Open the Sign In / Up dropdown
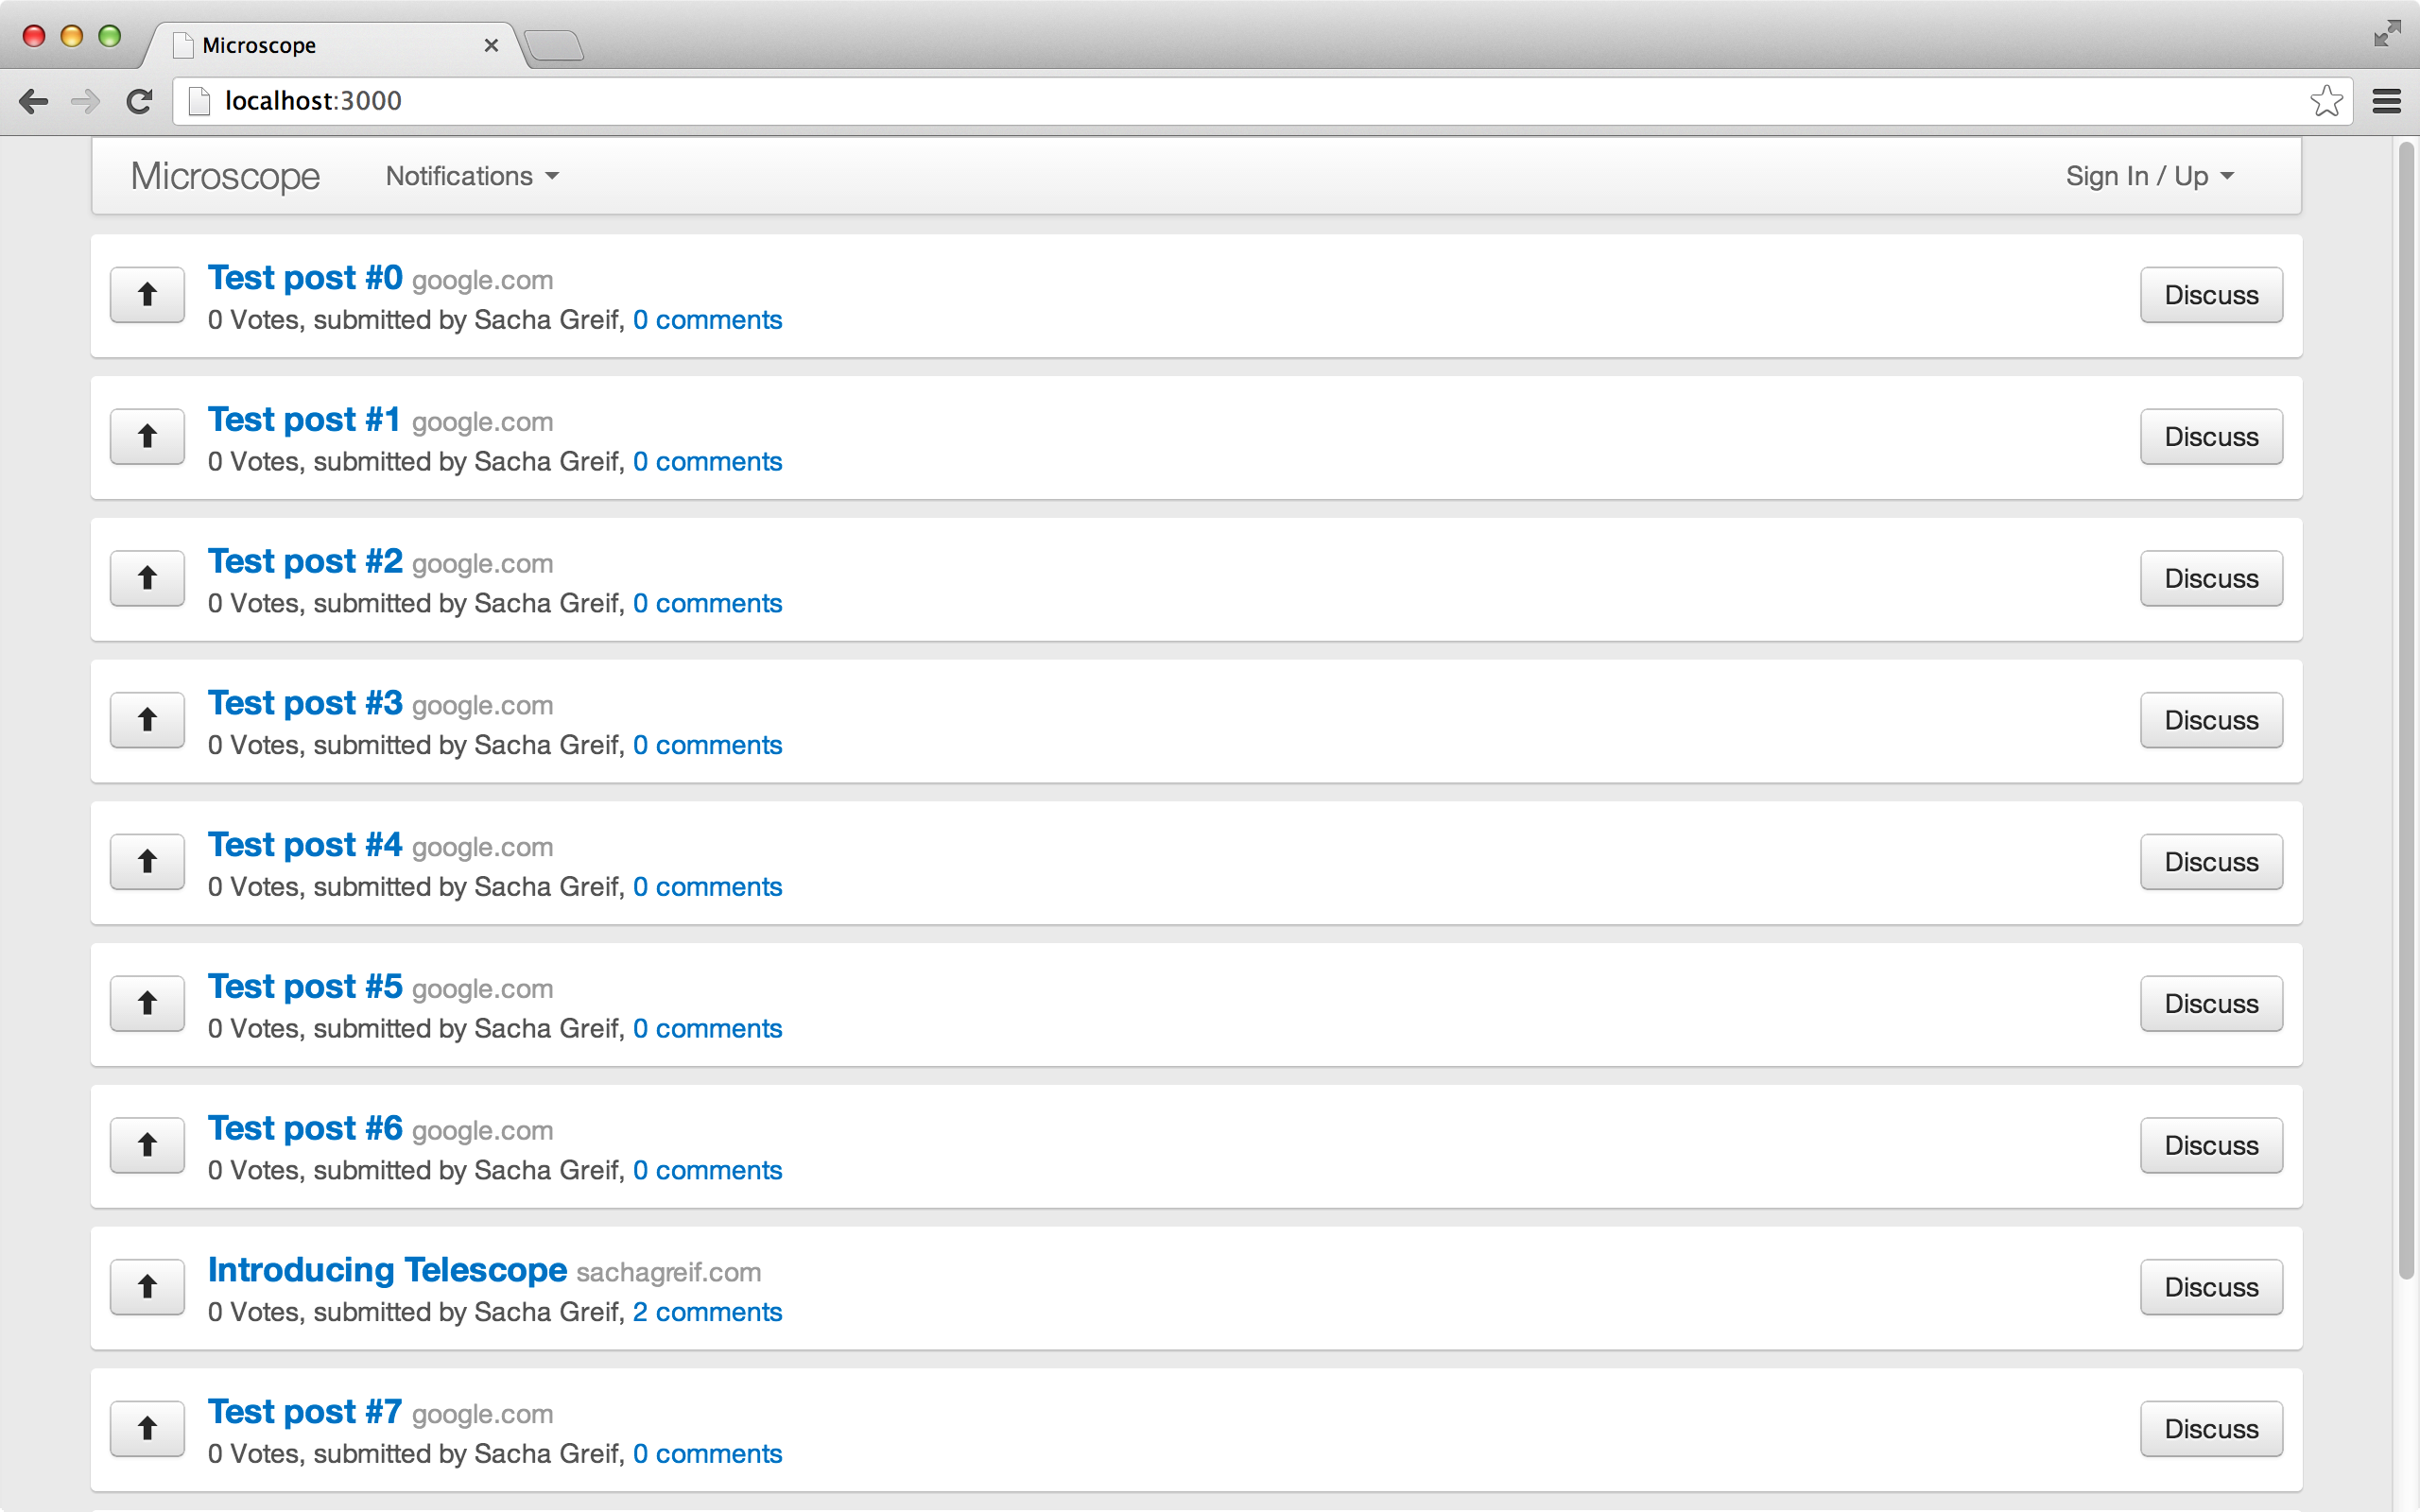Screen dimensions: 2420x1512 point(2149,177)
